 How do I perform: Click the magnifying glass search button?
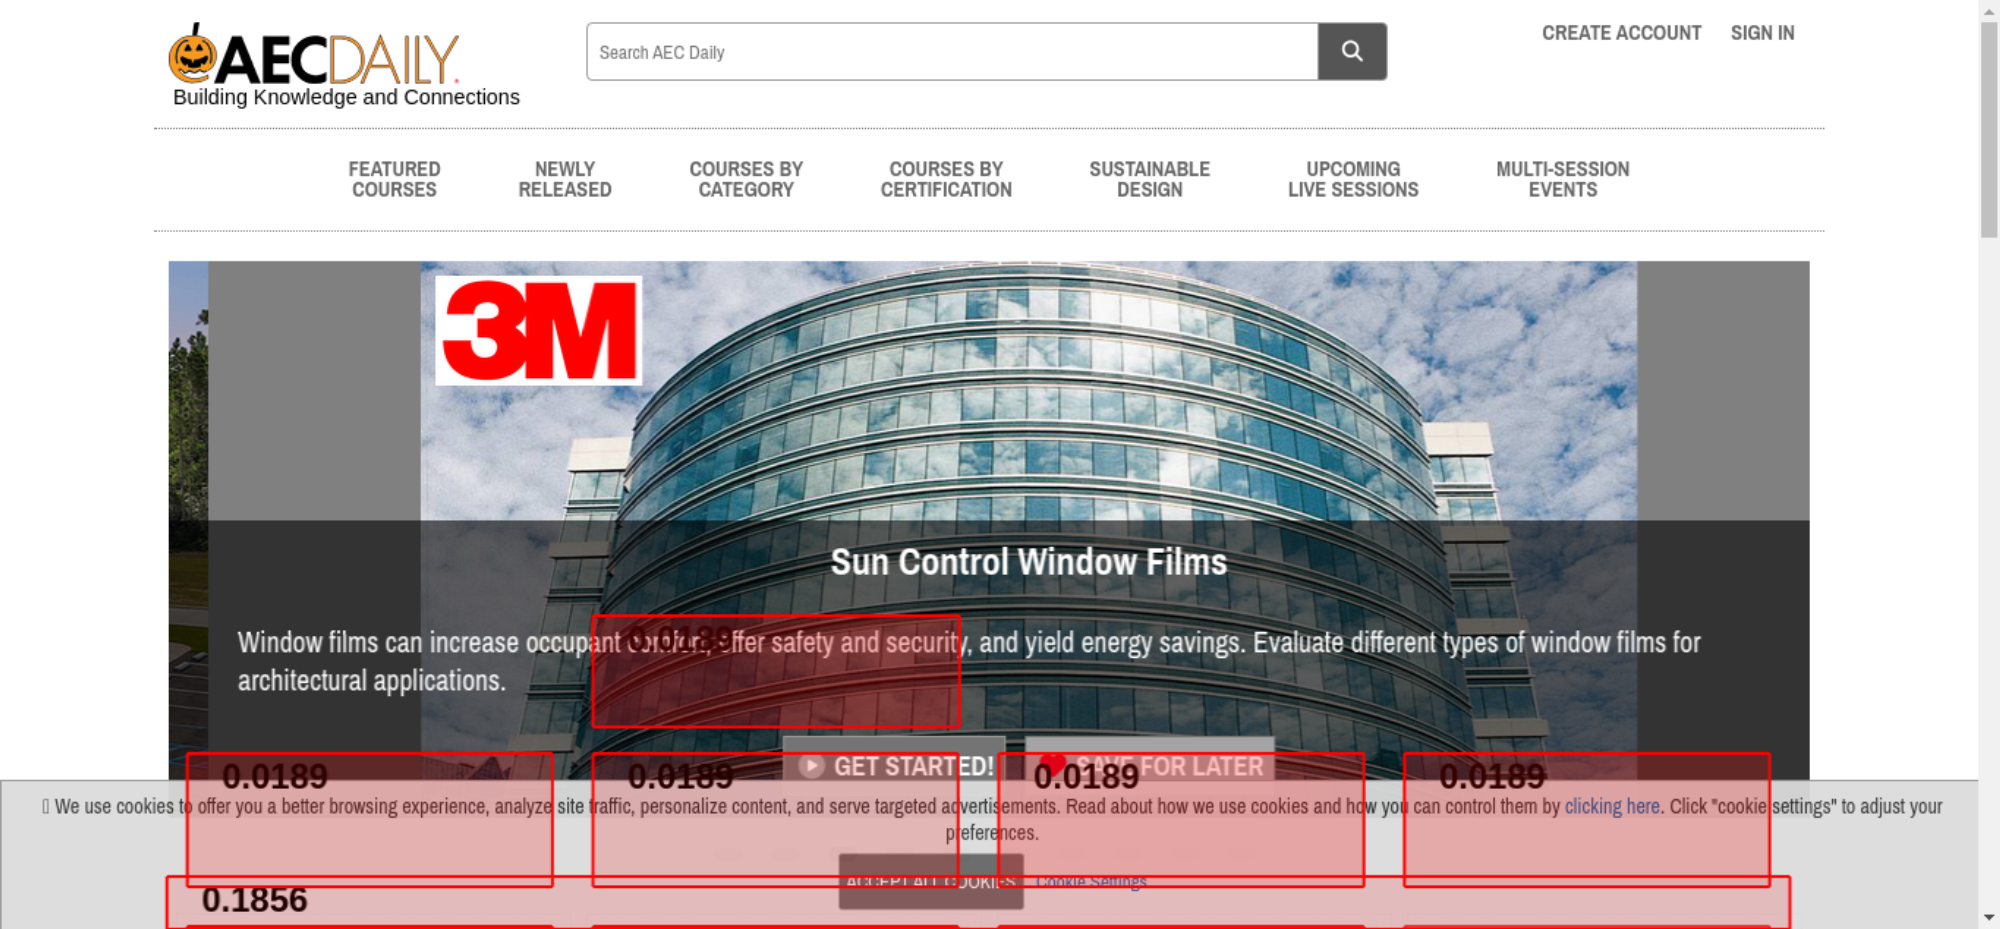point(1351,51)
